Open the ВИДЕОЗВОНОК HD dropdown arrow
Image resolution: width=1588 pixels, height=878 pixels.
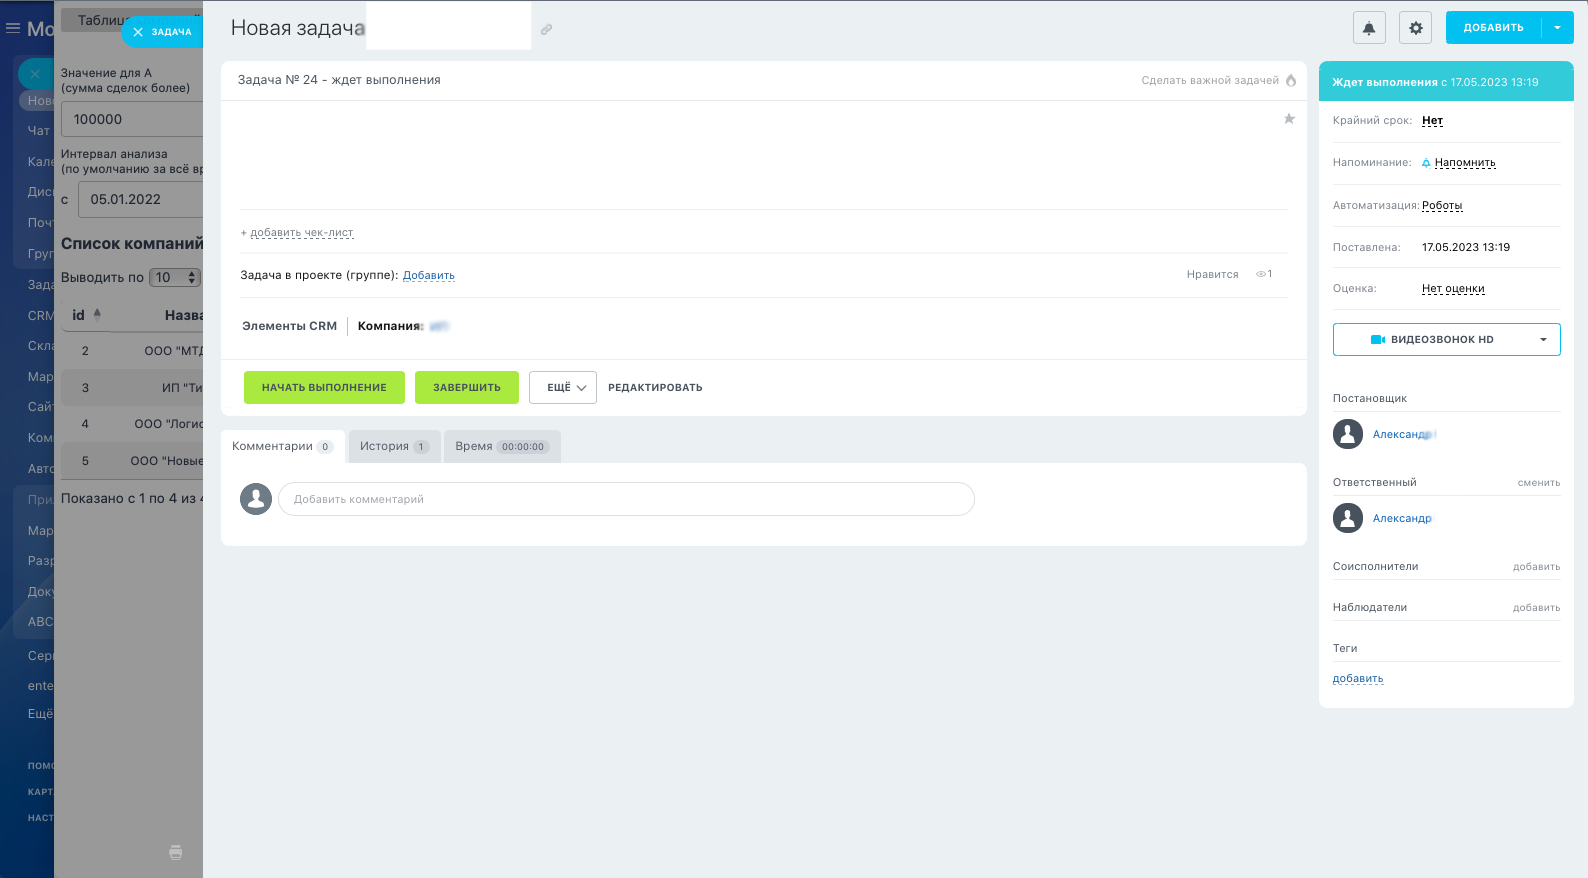(1543, 340)
